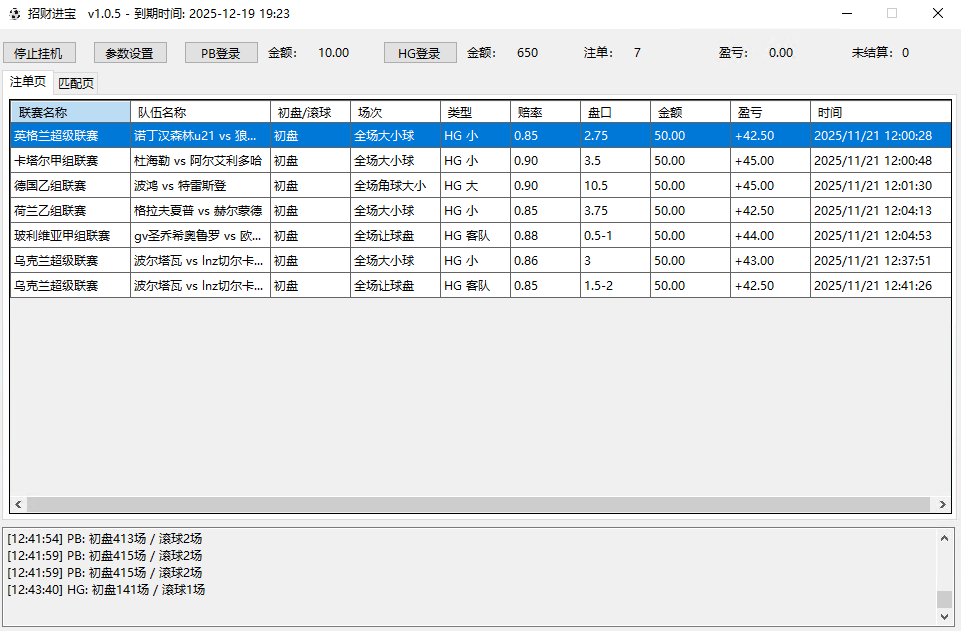Screen dimensions: 961x631
Task: Click the 联赛名称 column header
Action: pyautogui.click(x=69, y=110)
